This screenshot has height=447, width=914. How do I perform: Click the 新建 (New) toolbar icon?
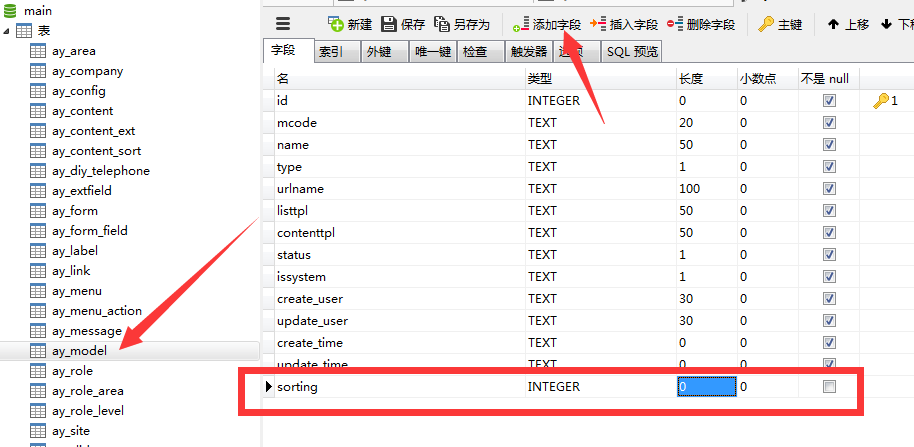point(336,24)
